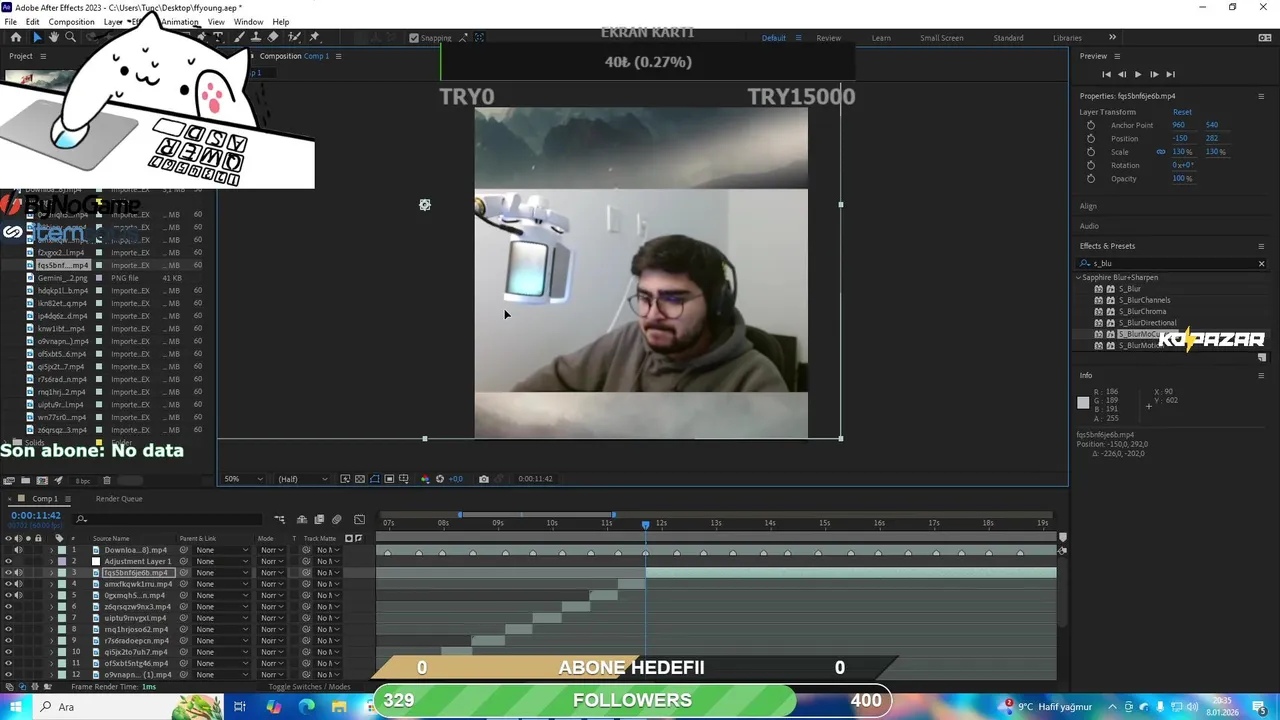Jump to last frame in Preview
Screen dimensions: 1280x720
pyautogui.click(x=1170, y=74)
